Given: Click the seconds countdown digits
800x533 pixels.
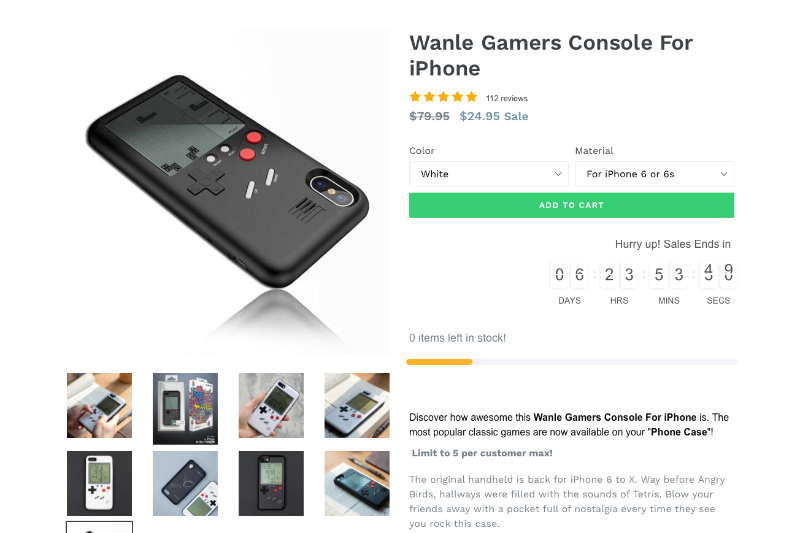Looking at the screenshot, I should 718,274.
